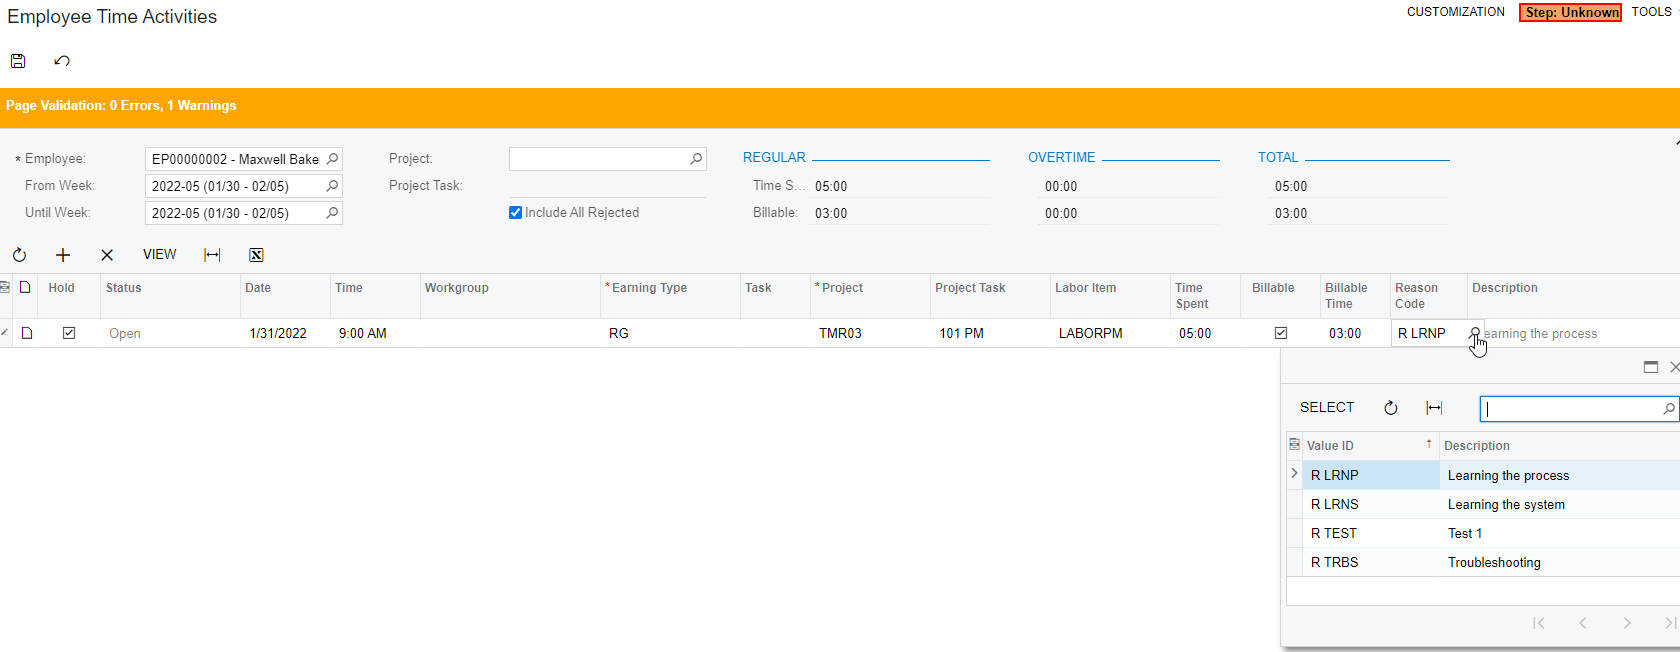Screen dimensions: 1680x652
Task: Open the TOOLS menu
Action: point(1651,12)
